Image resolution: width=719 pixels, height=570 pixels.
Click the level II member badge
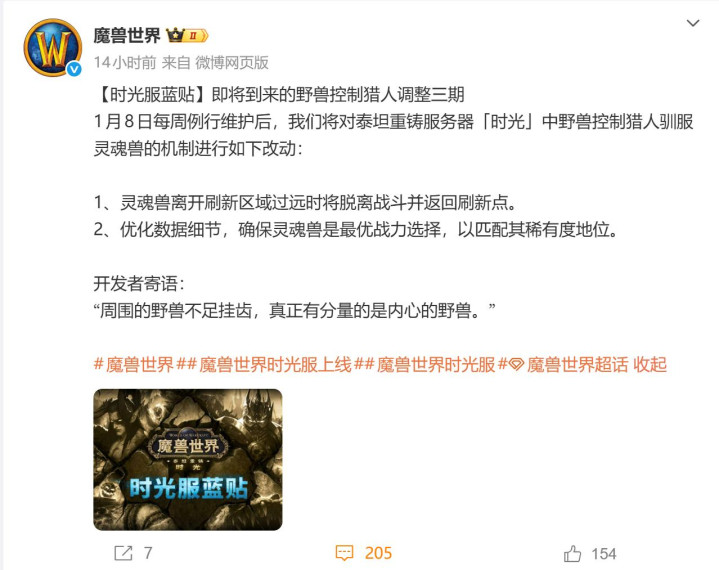[x=196, y=35]
